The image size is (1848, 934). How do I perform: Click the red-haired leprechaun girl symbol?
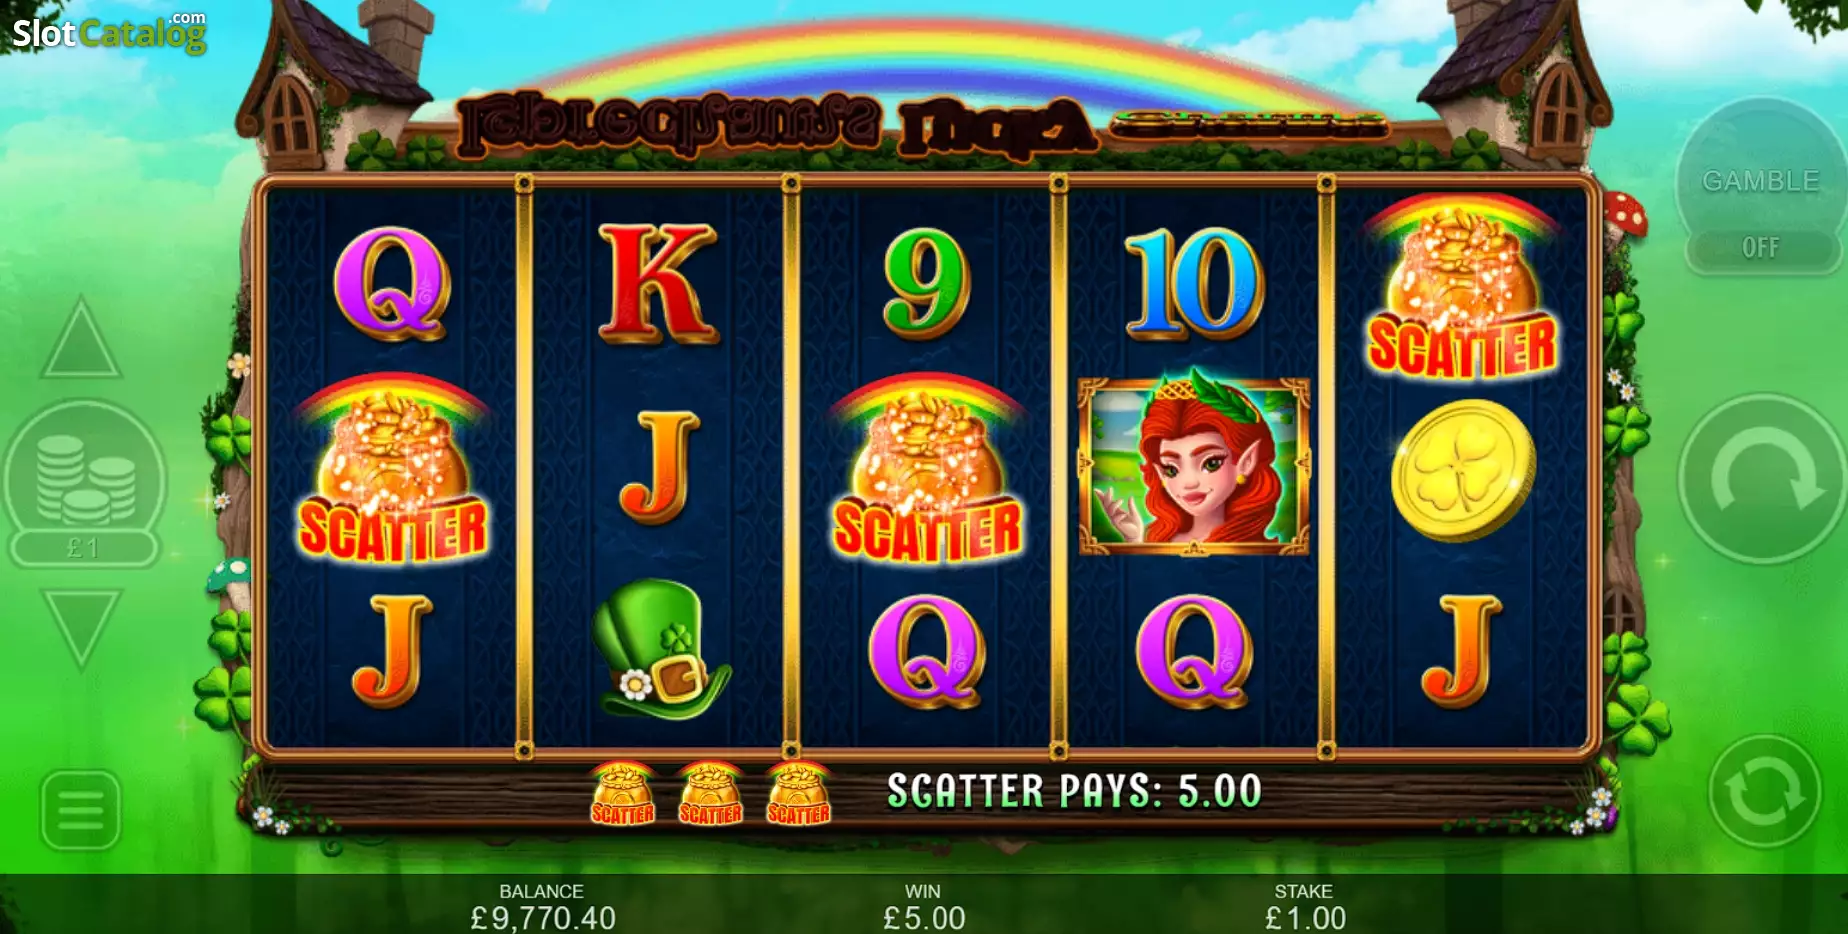click(x=1194, y=466)
